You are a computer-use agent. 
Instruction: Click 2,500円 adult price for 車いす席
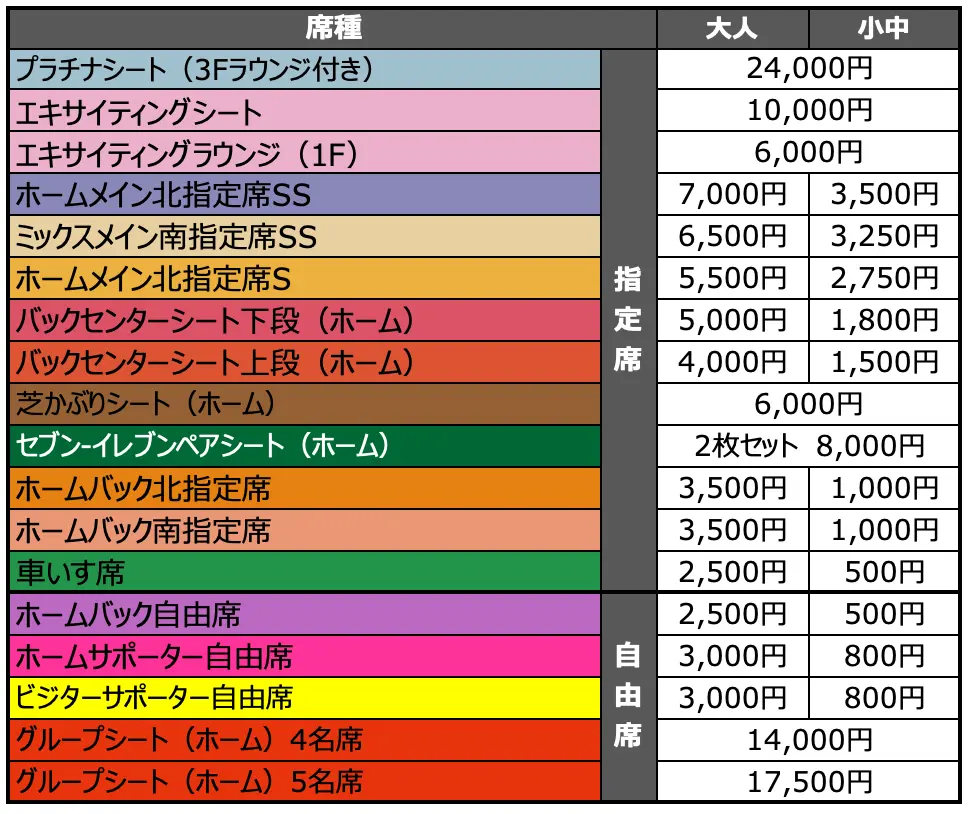tap(733, 571)
